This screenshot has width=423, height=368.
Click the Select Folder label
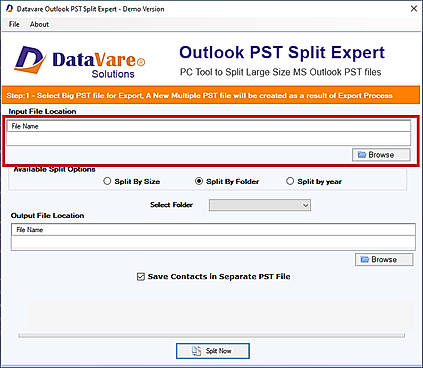point(171,205)
